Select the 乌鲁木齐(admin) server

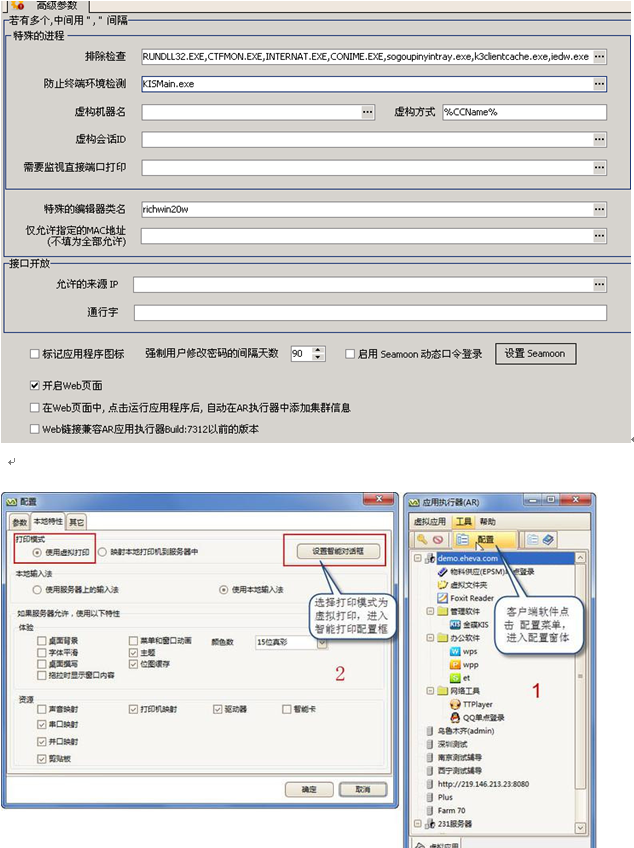tap(460, 731)
